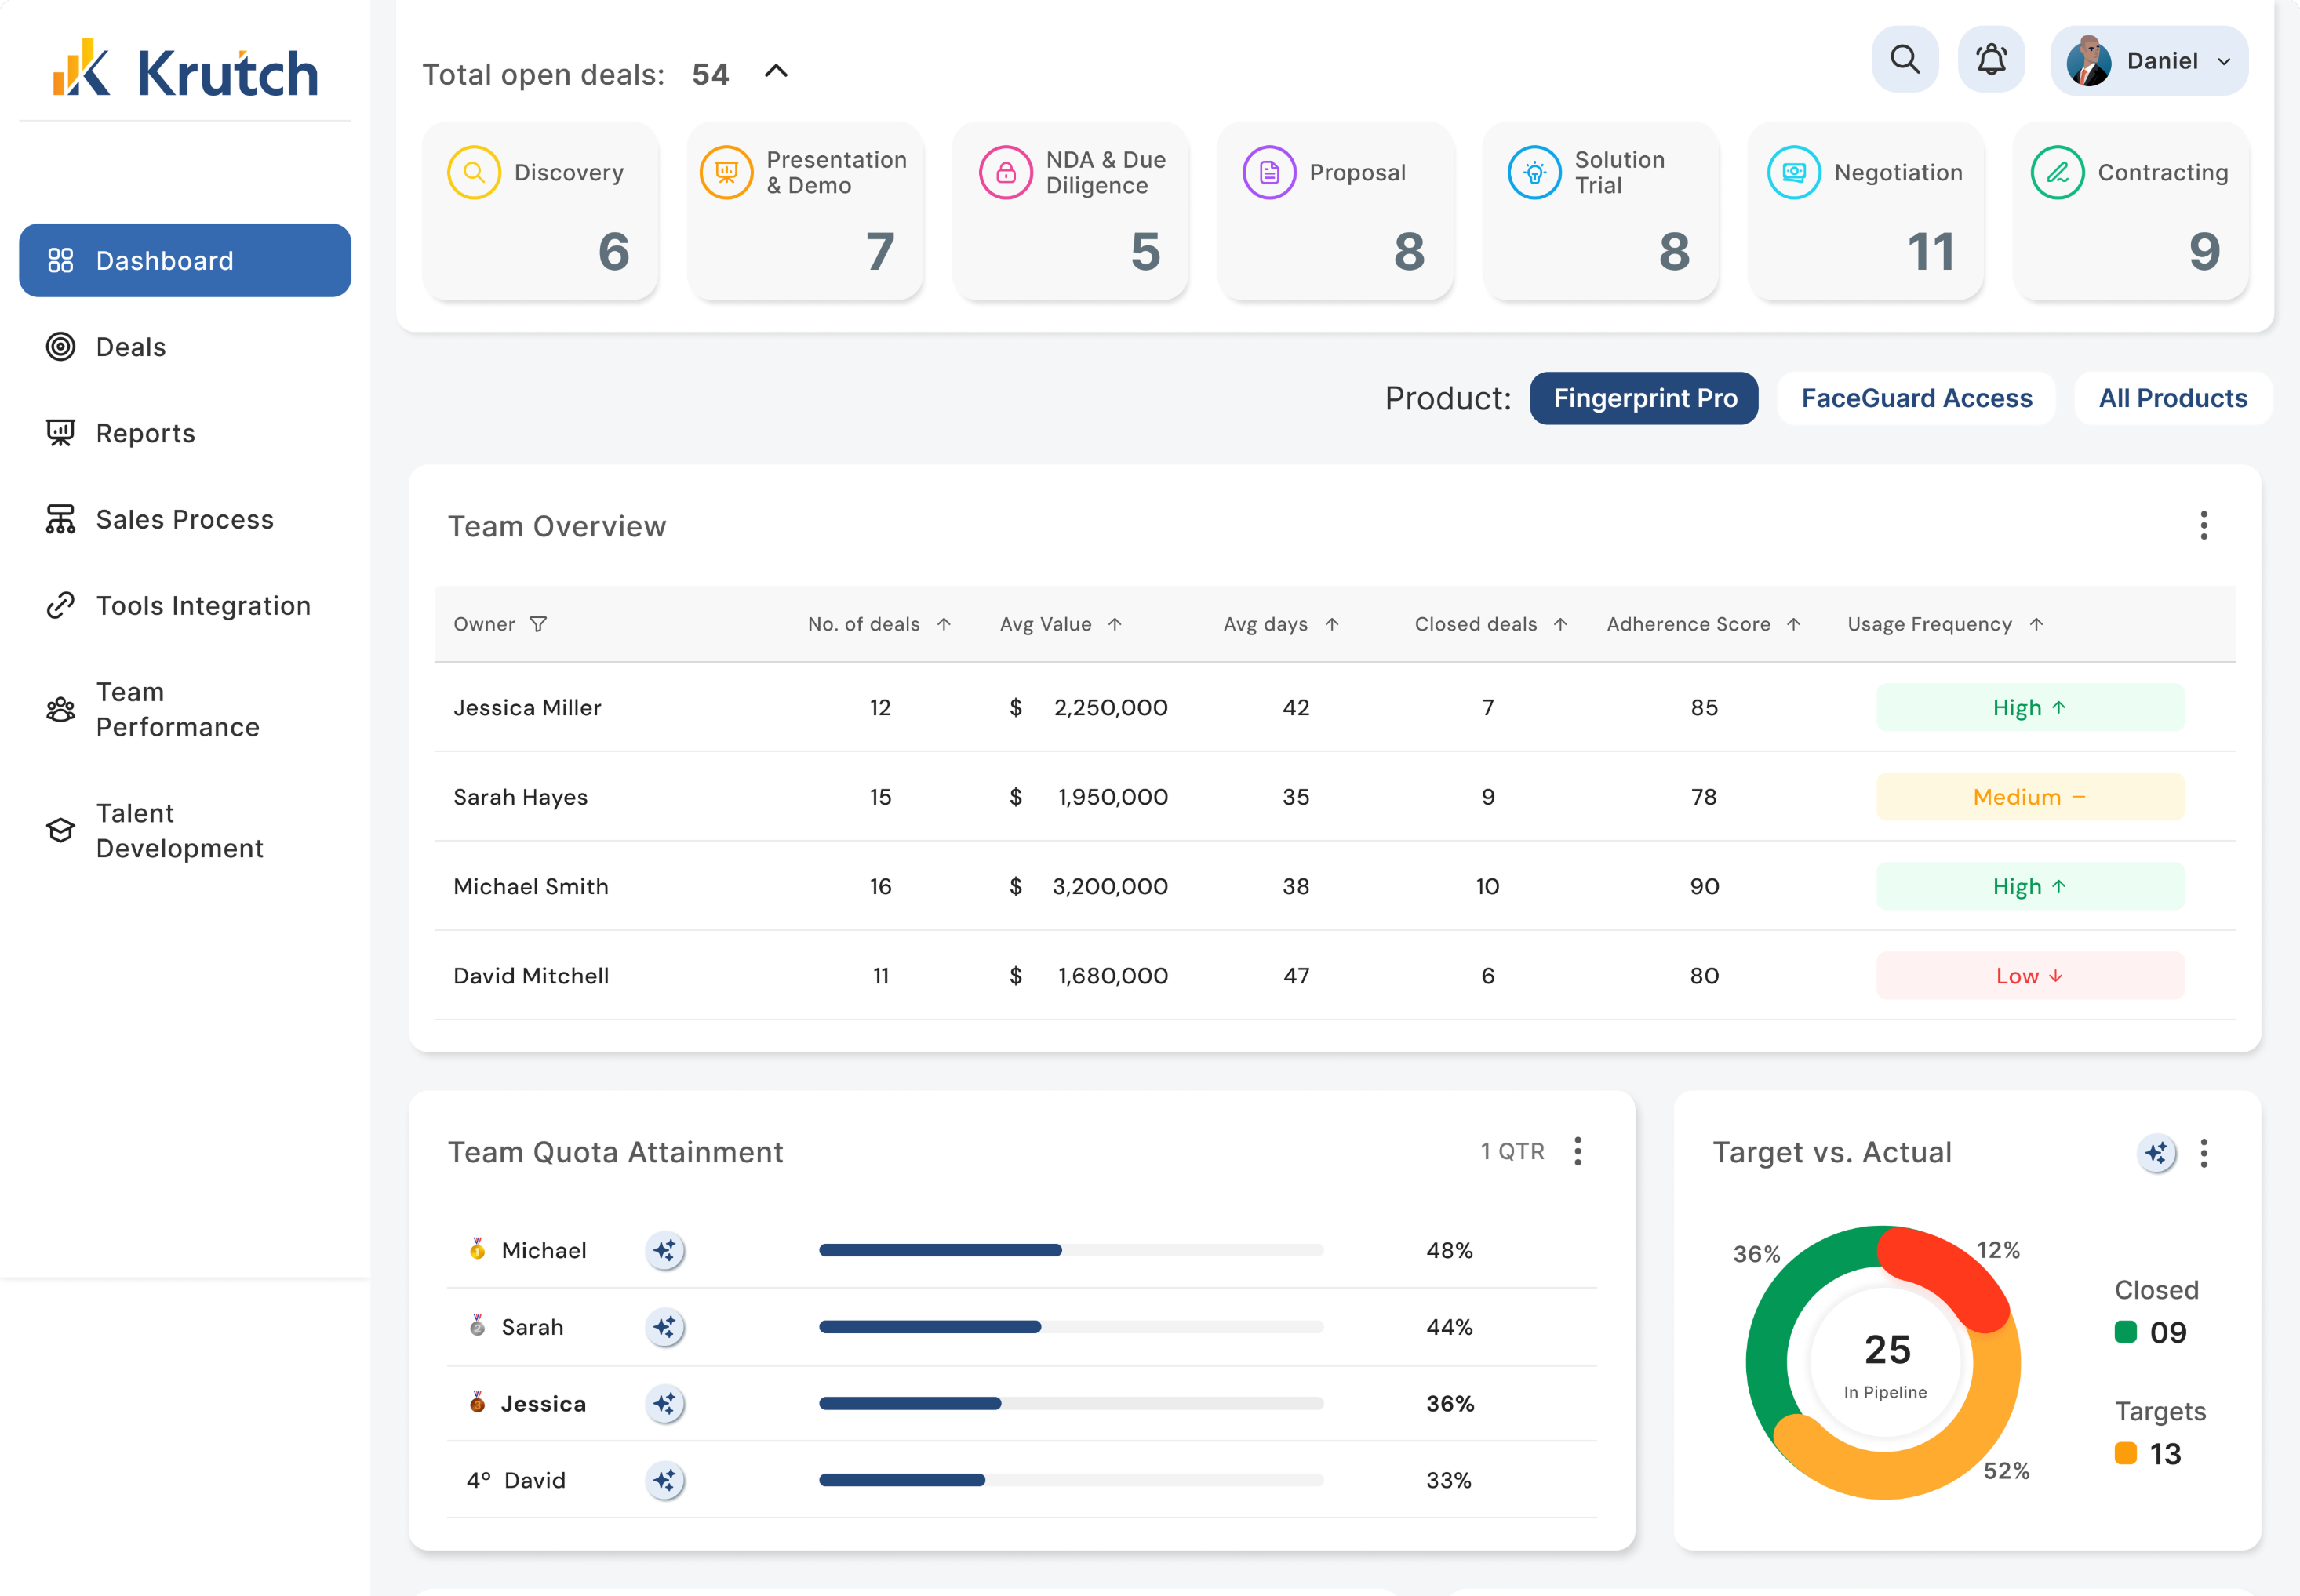Image resolution: width=2300 pixels, height=1596 pixels.
Task: Click the Proposal document icon
Action: (x=1269, y=172)
